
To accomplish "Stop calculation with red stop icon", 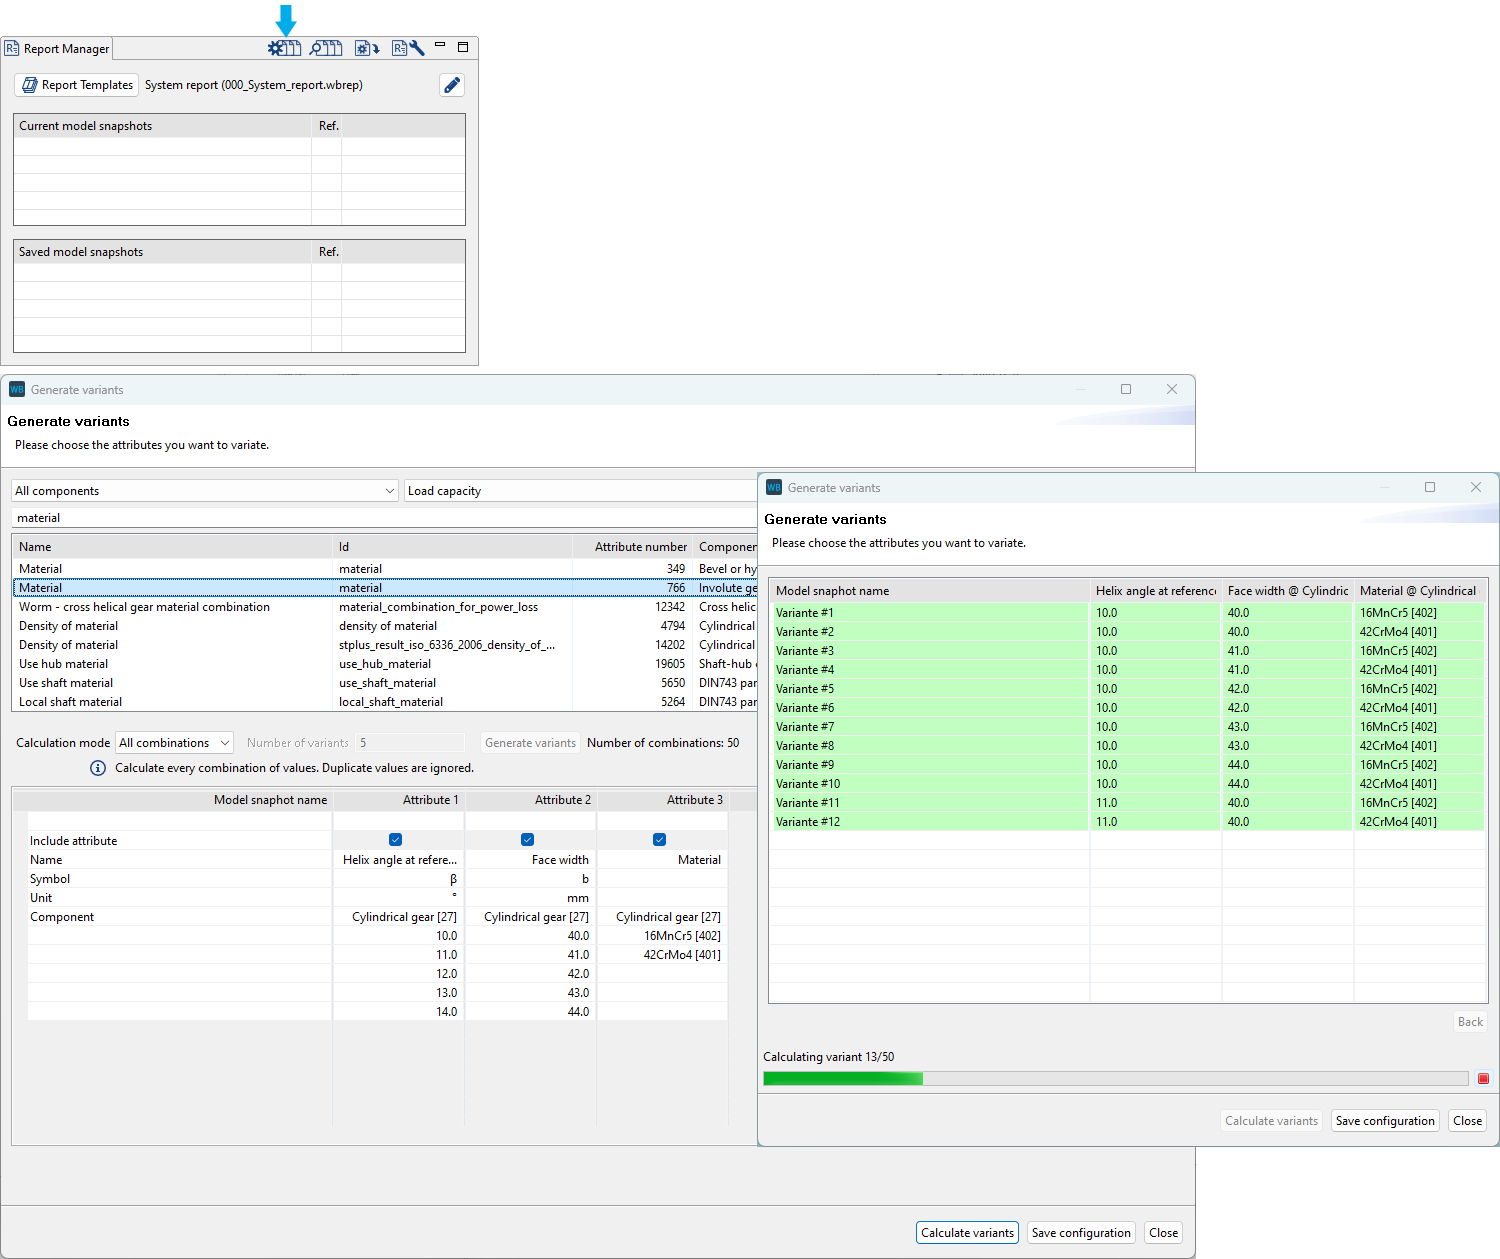I will pos(1483,1078).
